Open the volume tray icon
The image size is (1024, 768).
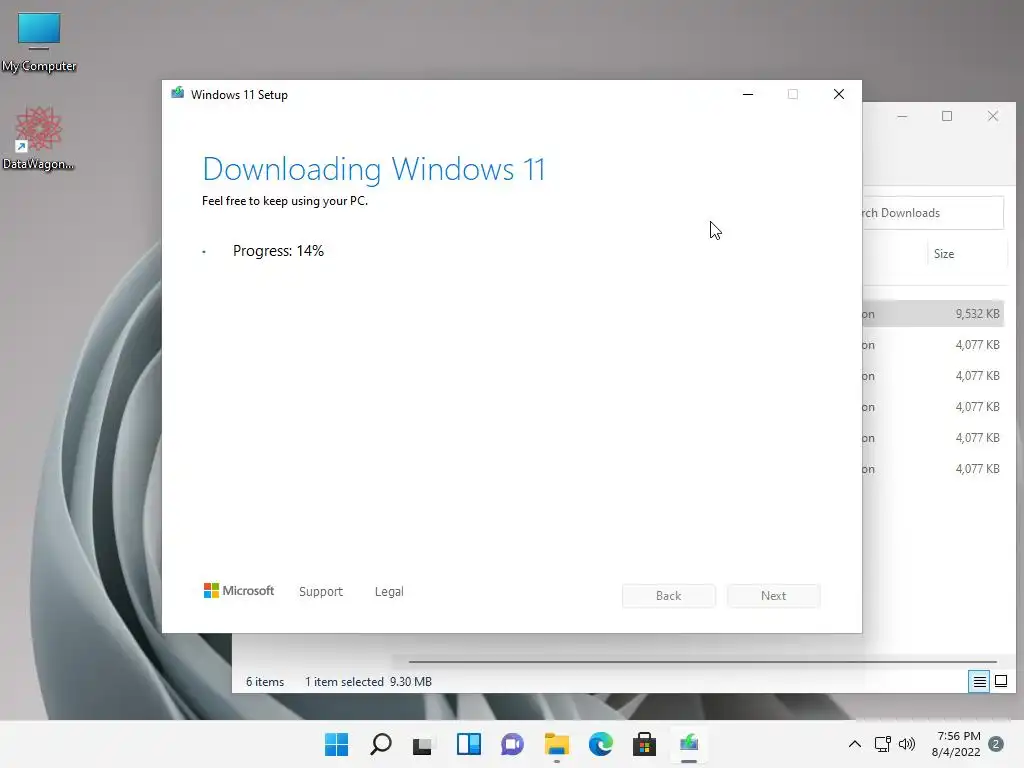(906, 744)
